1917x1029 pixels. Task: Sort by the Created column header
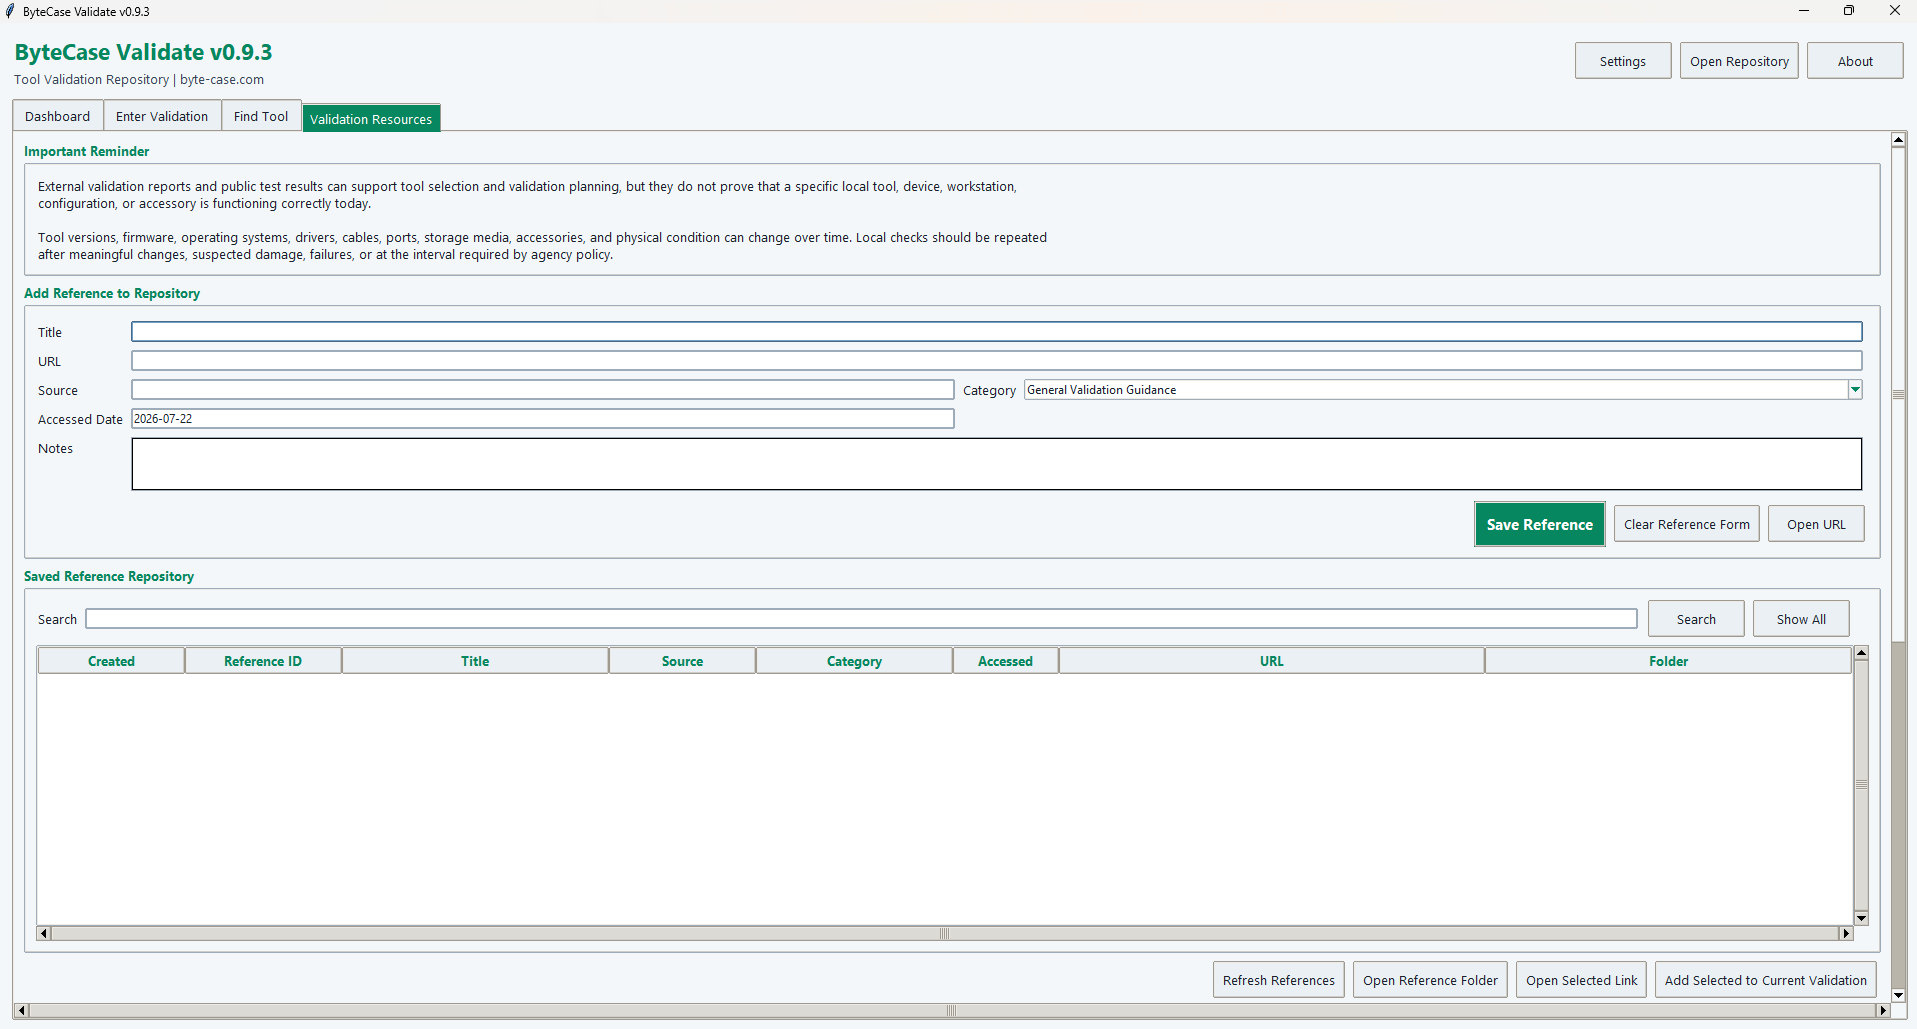[x=111, y=661]
